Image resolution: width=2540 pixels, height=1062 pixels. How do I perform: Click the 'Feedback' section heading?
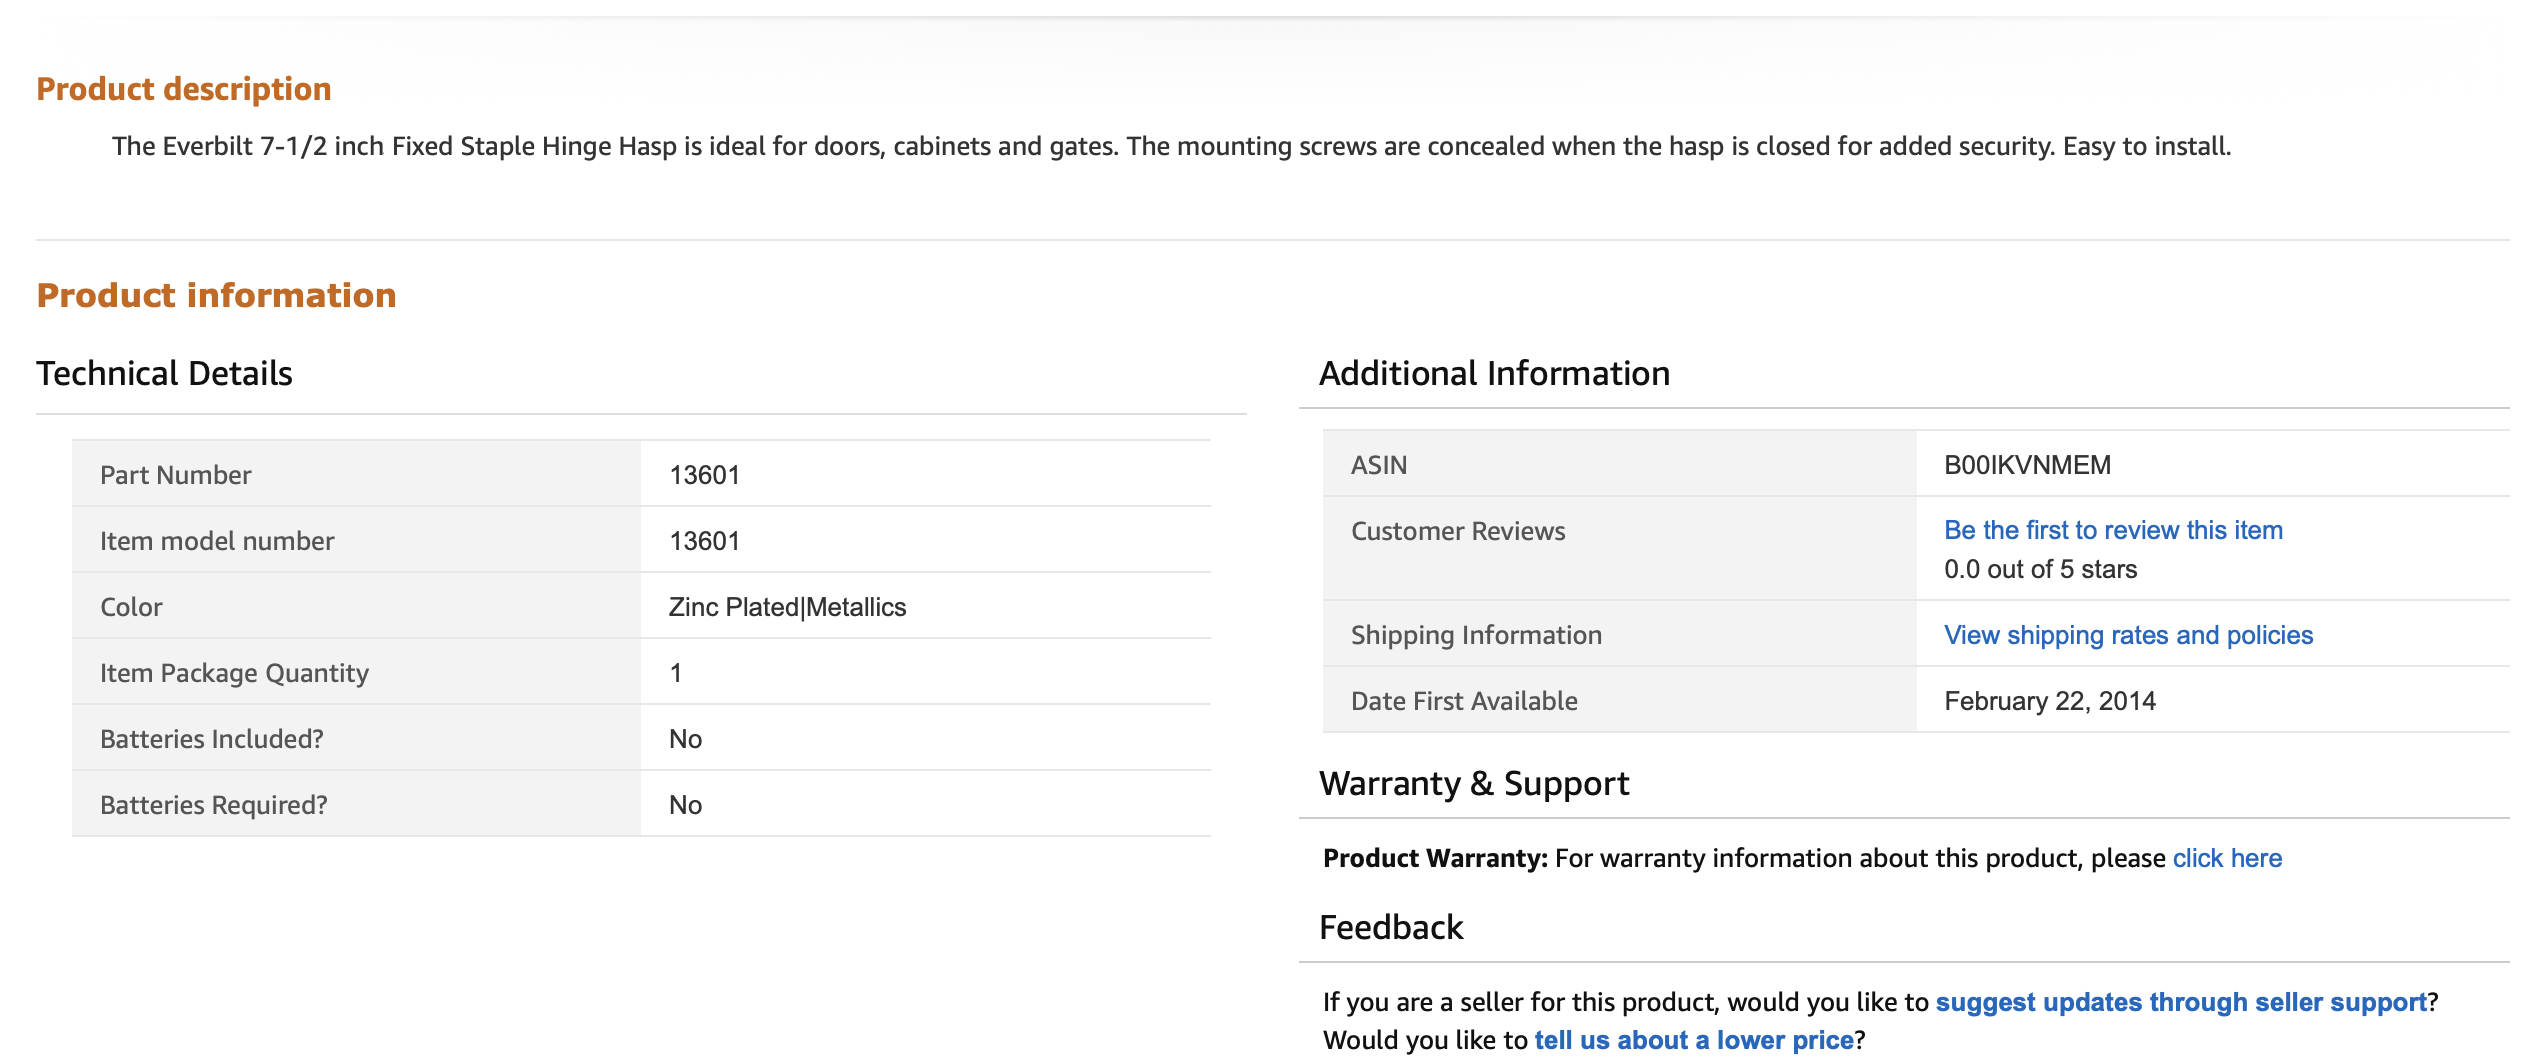[x=1390, y=927]
